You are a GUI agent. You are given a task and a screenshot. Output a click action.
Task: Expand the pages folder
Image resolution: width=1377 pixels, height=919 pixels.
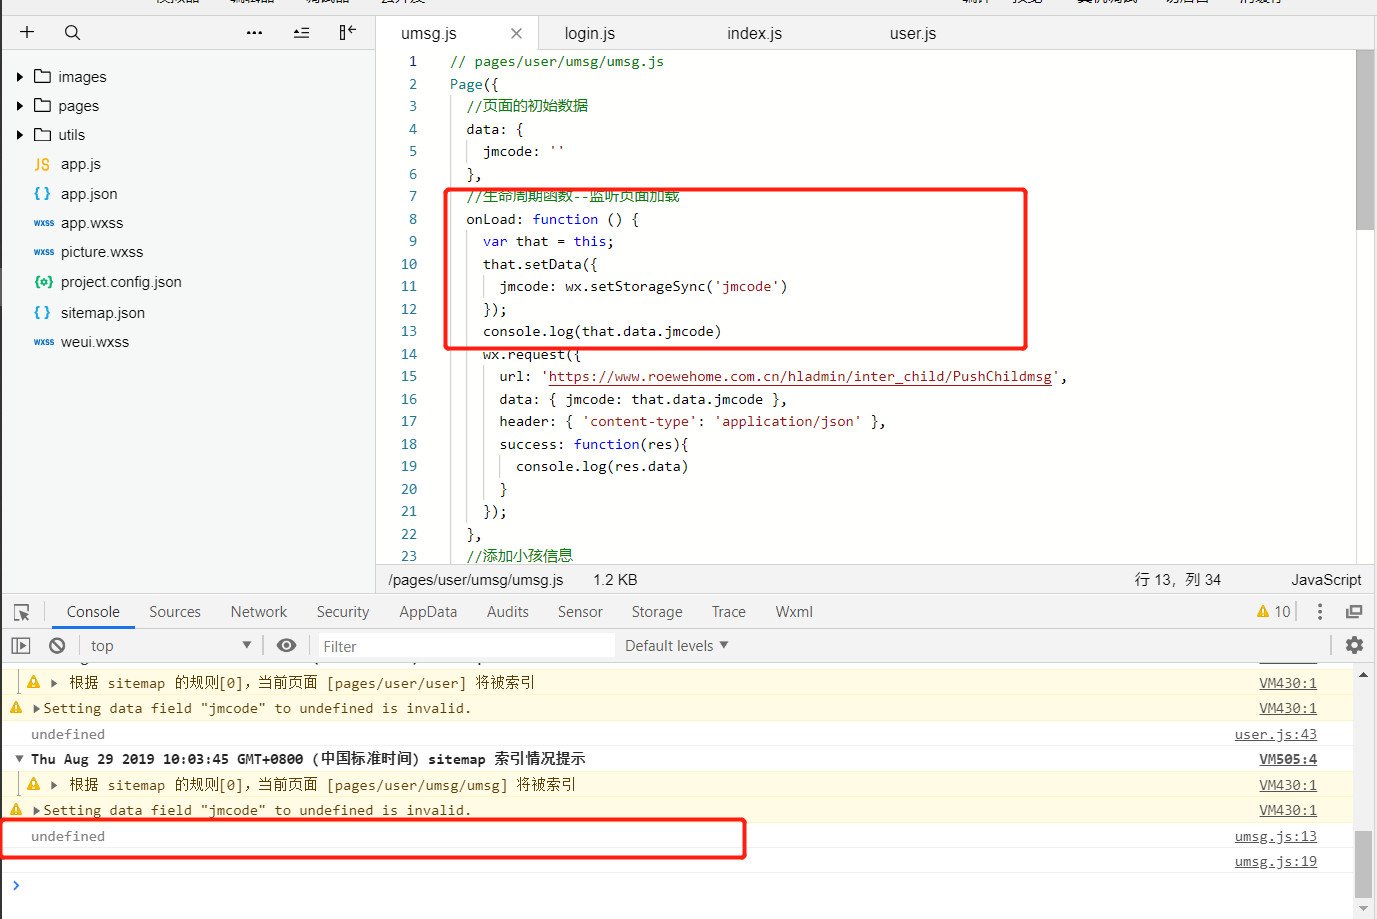pos(20,106)
